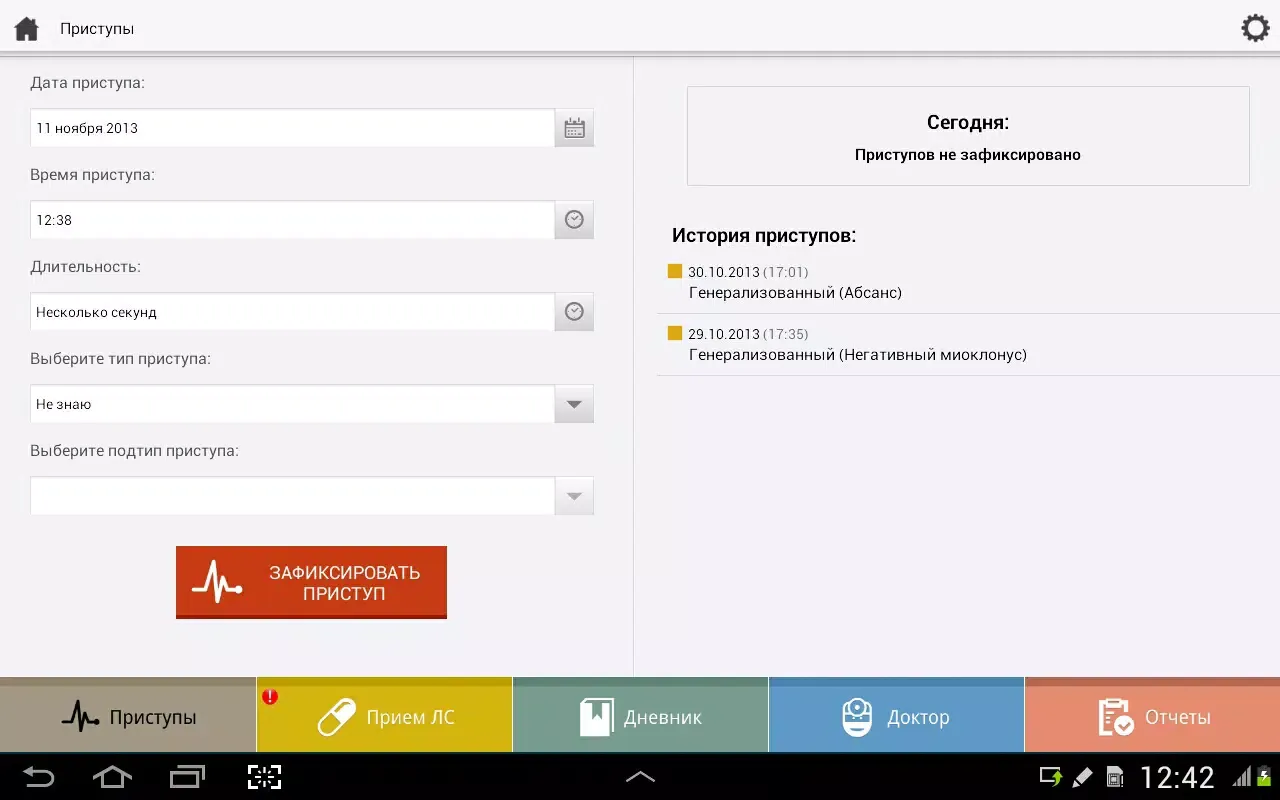Image resolution: width=1280 pixels, height=800 pixels.
Task: Expand the bottom bar up-chevron
Action: pyautogui.click(x=640, y=776)
